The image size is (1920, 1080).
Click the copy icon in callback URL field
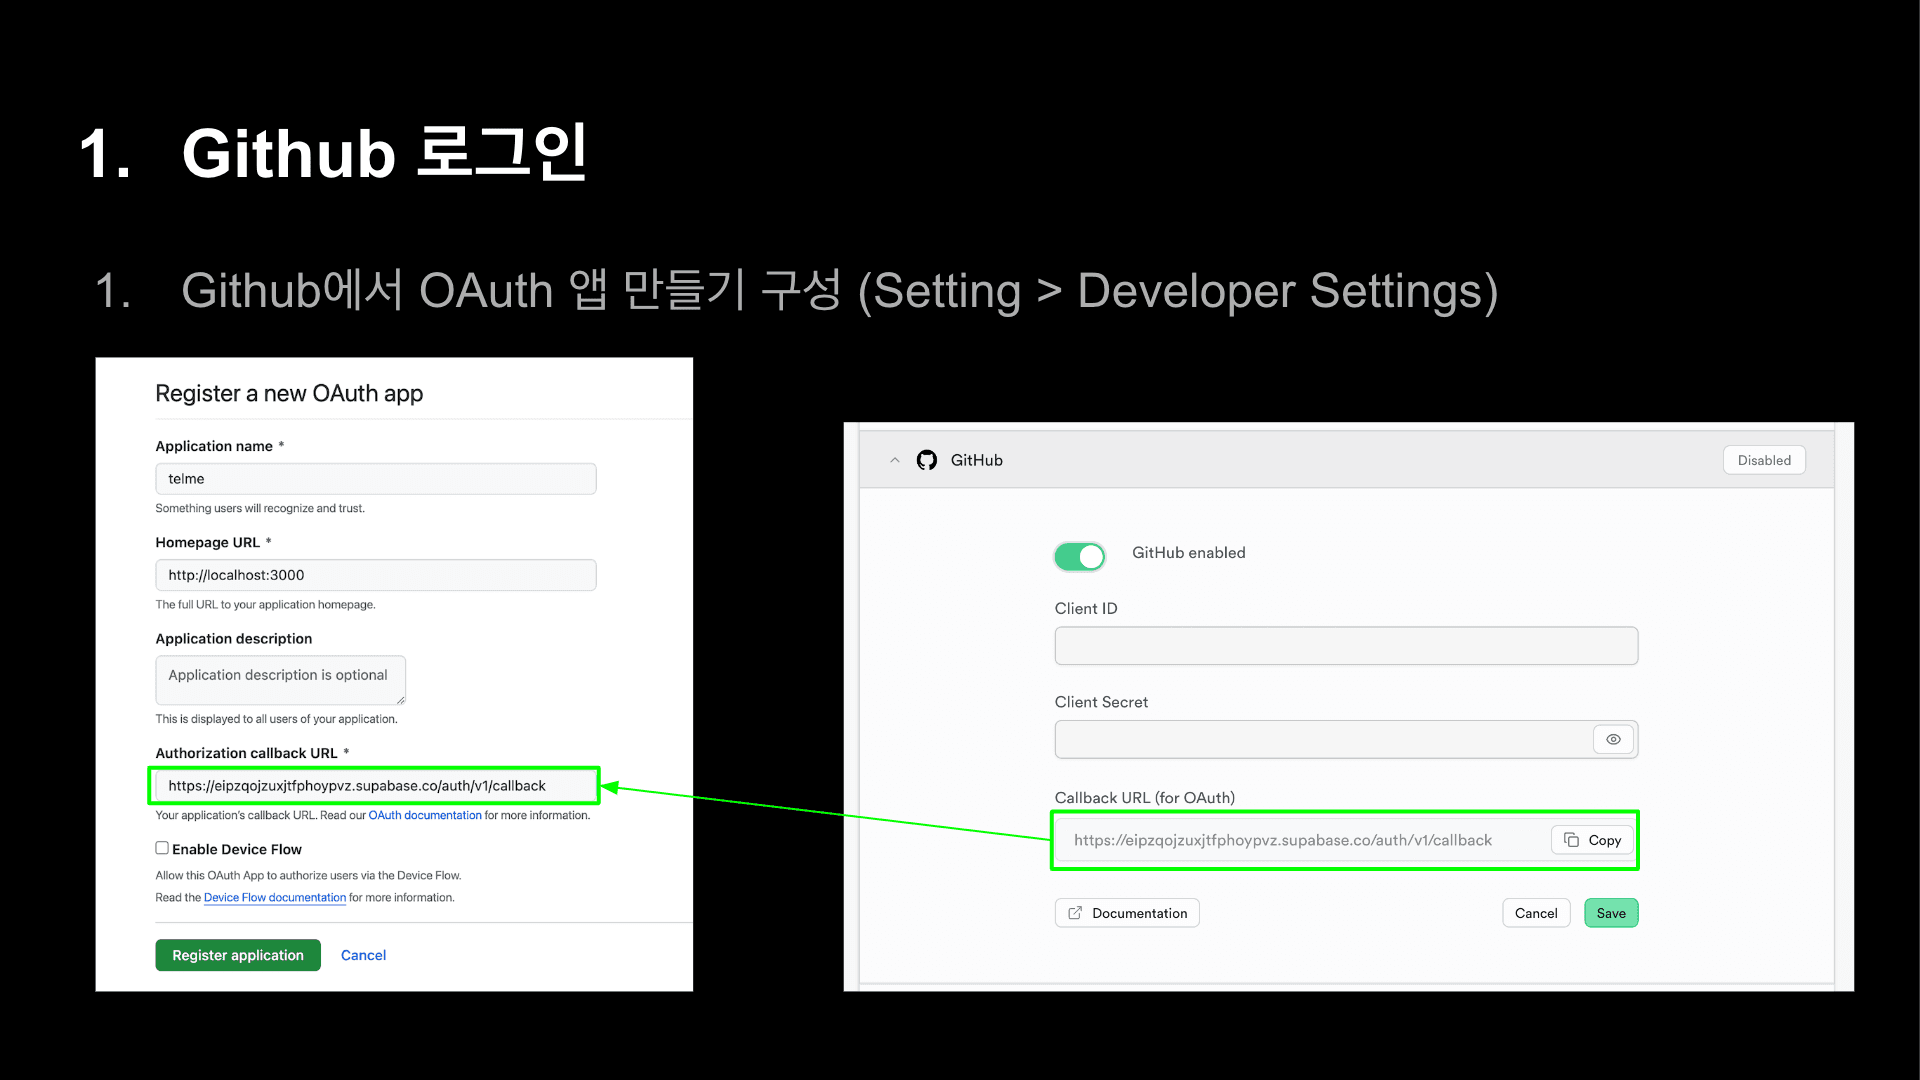[x=1571, y=840]
